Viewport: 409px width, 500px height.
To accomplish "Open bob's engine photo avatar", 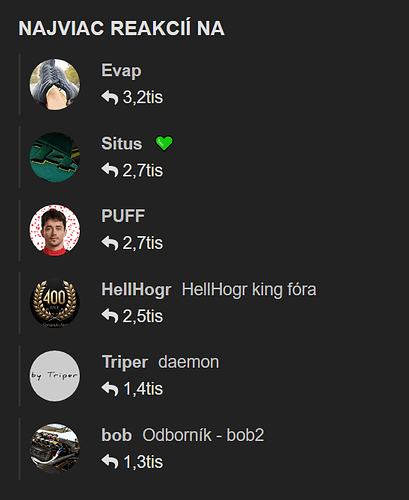I will pos(55,448).
